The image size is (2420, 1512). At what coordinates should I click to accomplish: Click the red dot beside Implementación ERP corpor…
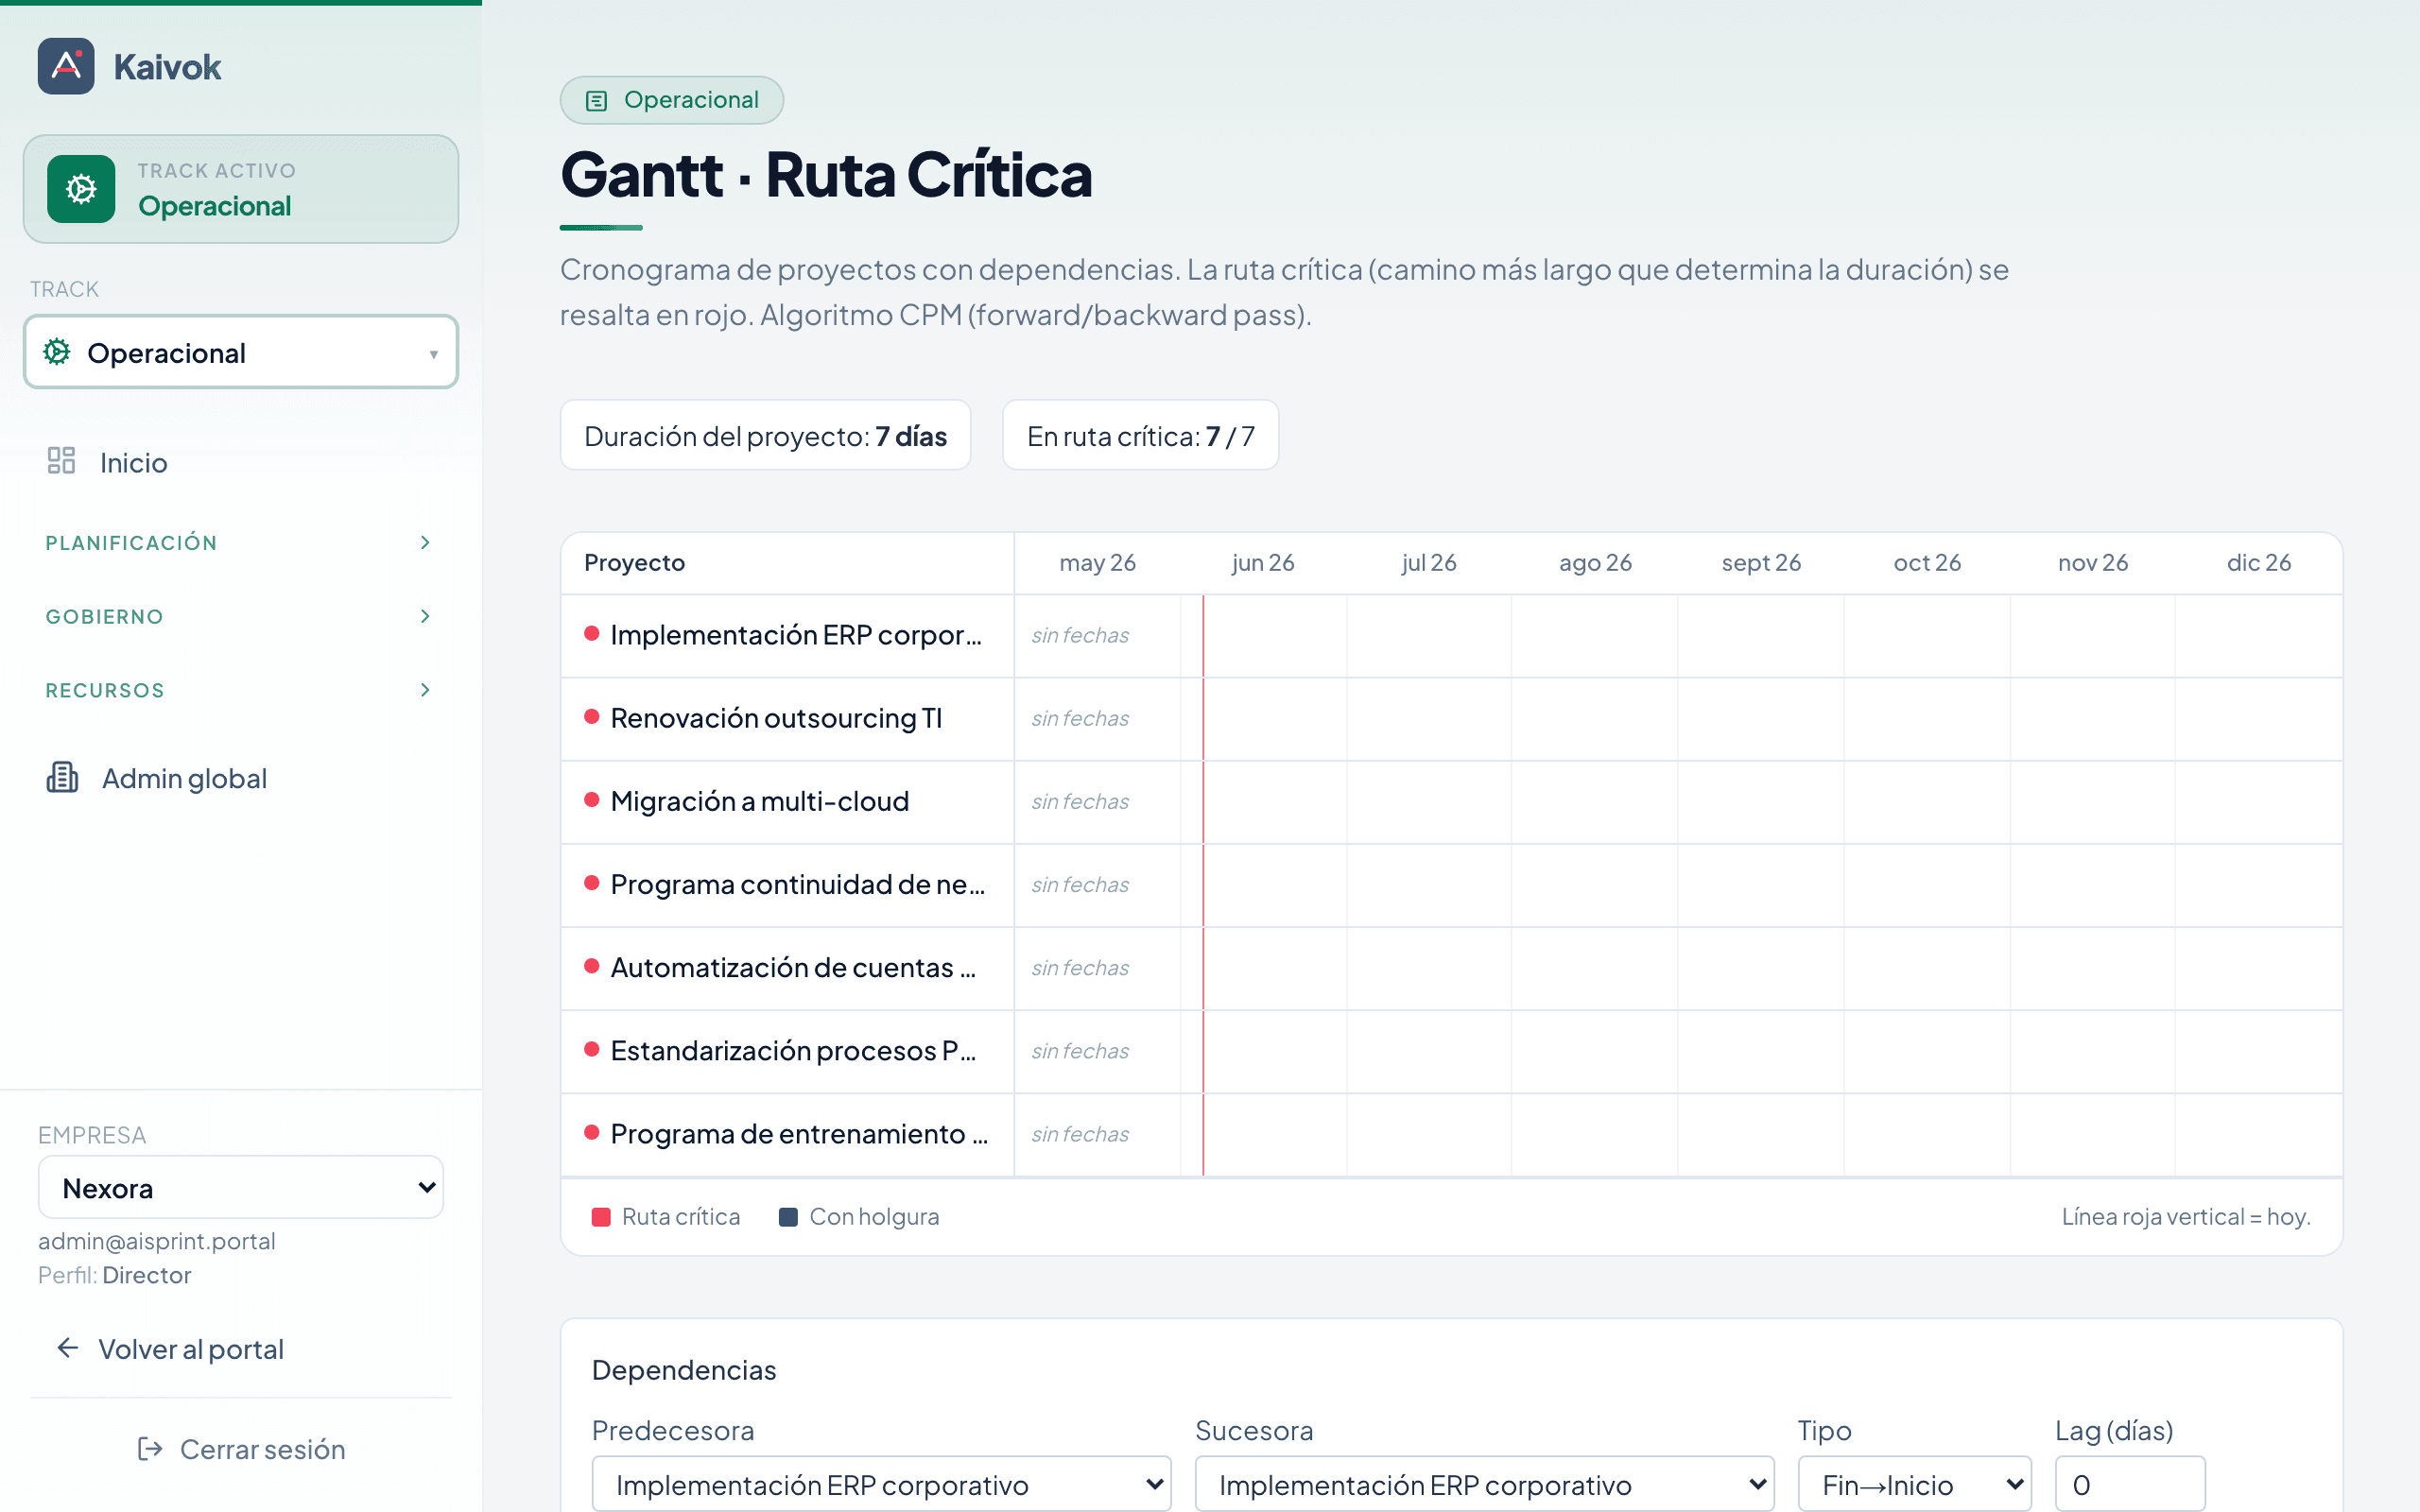(591, 633)
